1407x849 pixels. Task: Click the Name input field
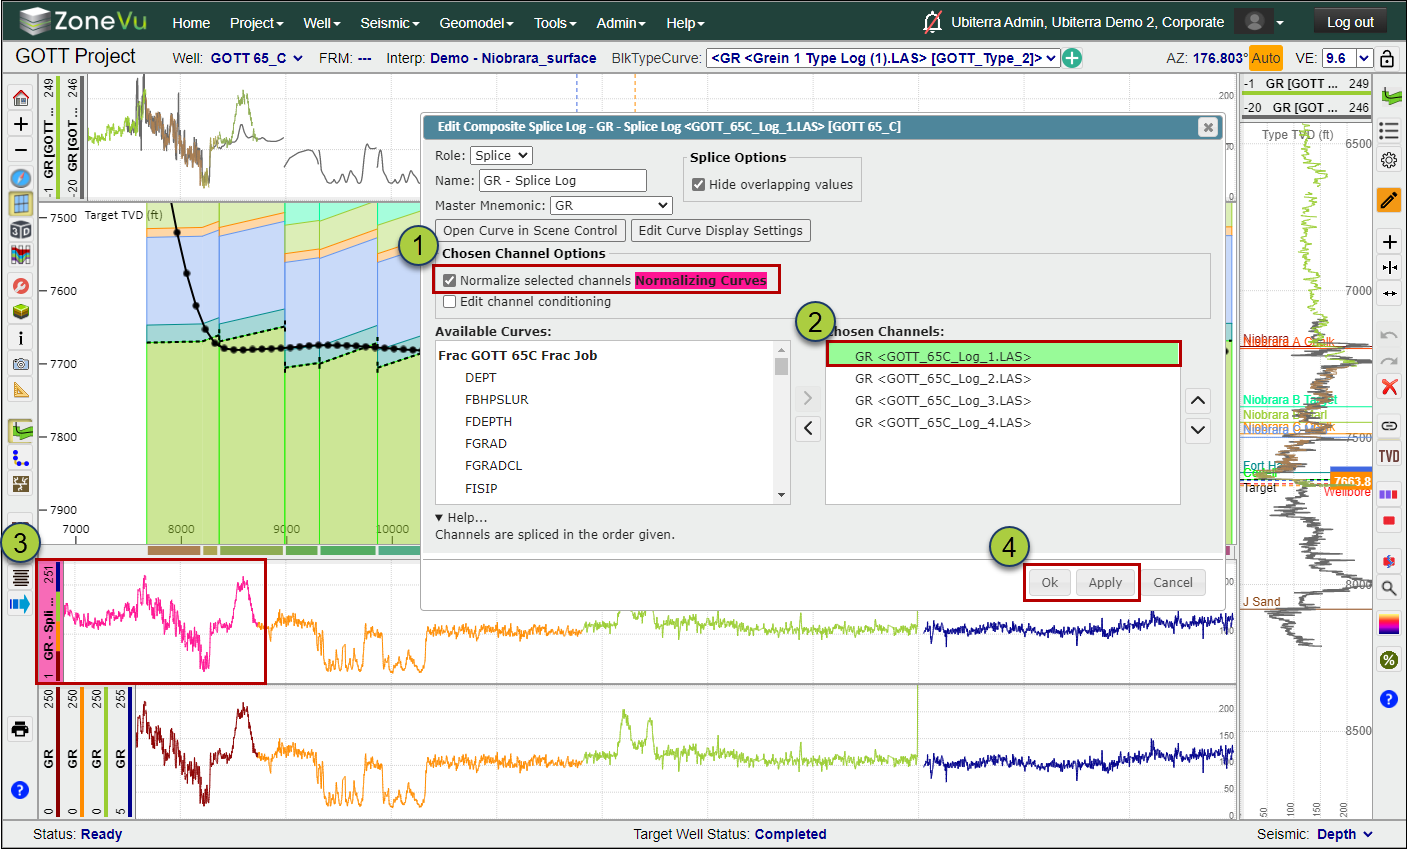(x=563, y=181)
